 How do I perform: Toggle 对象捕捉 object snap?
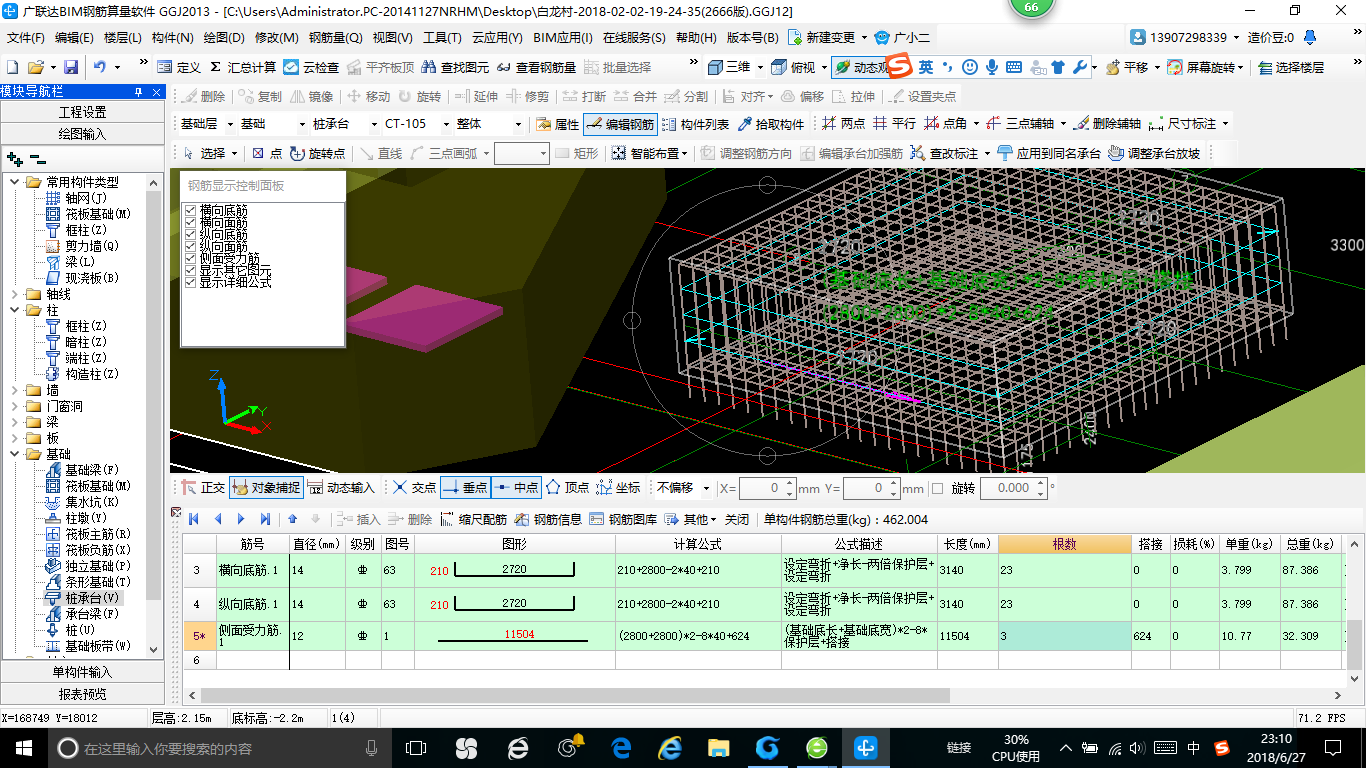265,488
